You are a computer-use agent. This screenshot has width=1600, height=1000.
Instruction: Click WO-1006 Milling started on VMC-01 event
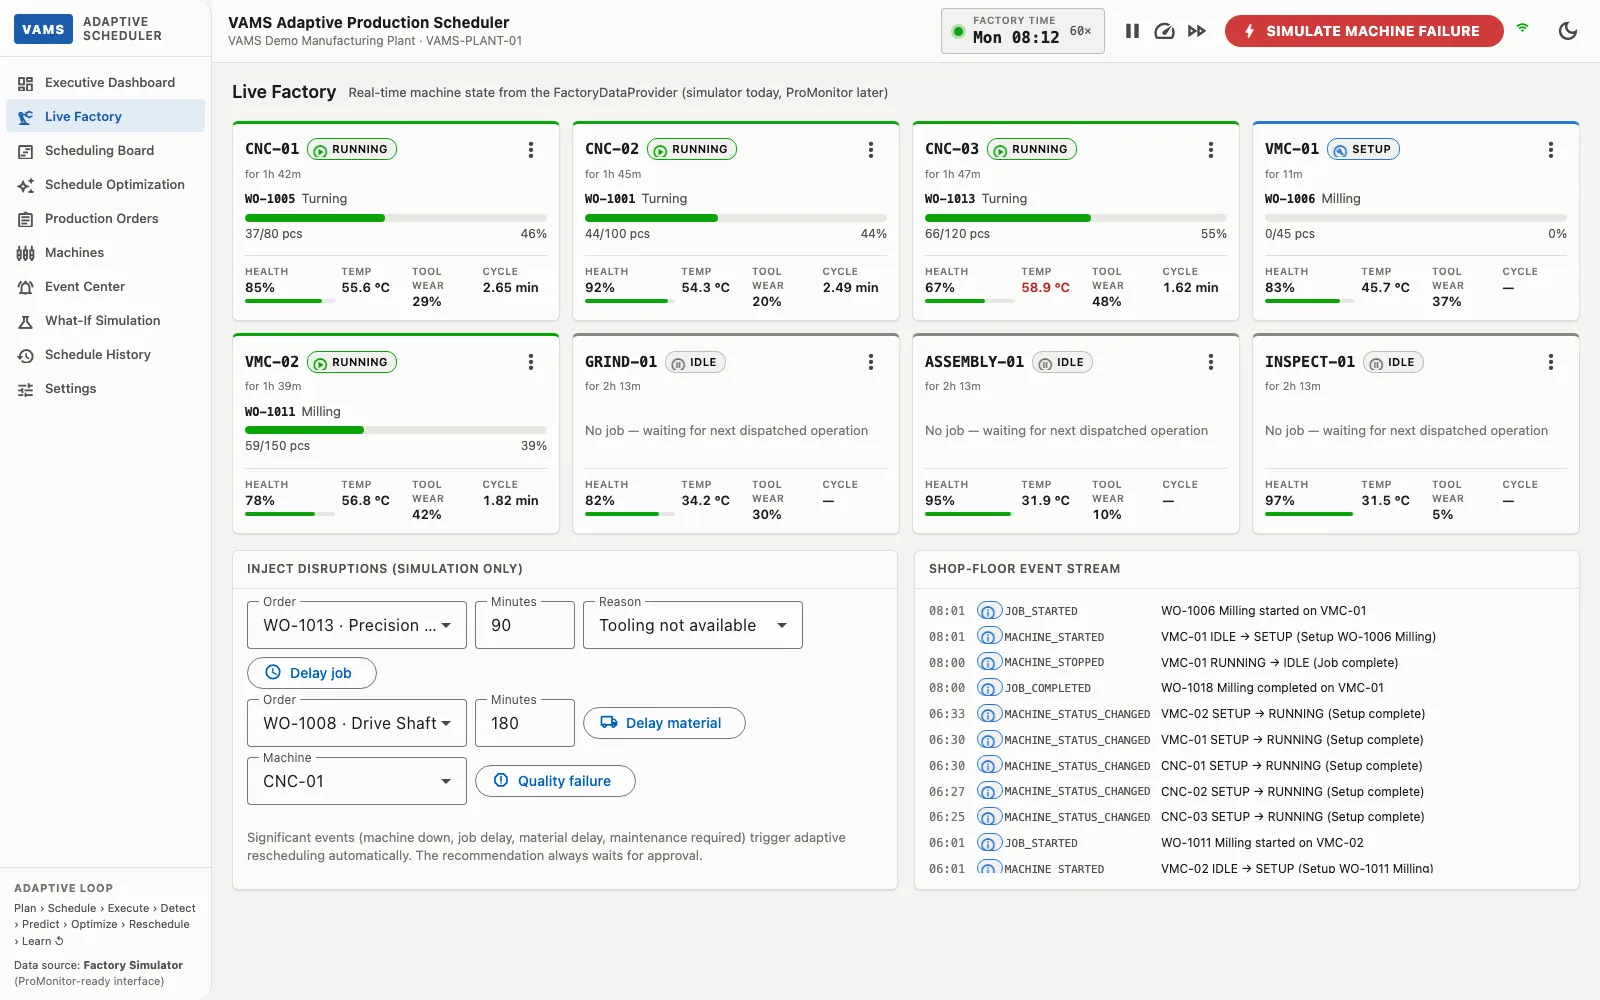[1263, 611]
